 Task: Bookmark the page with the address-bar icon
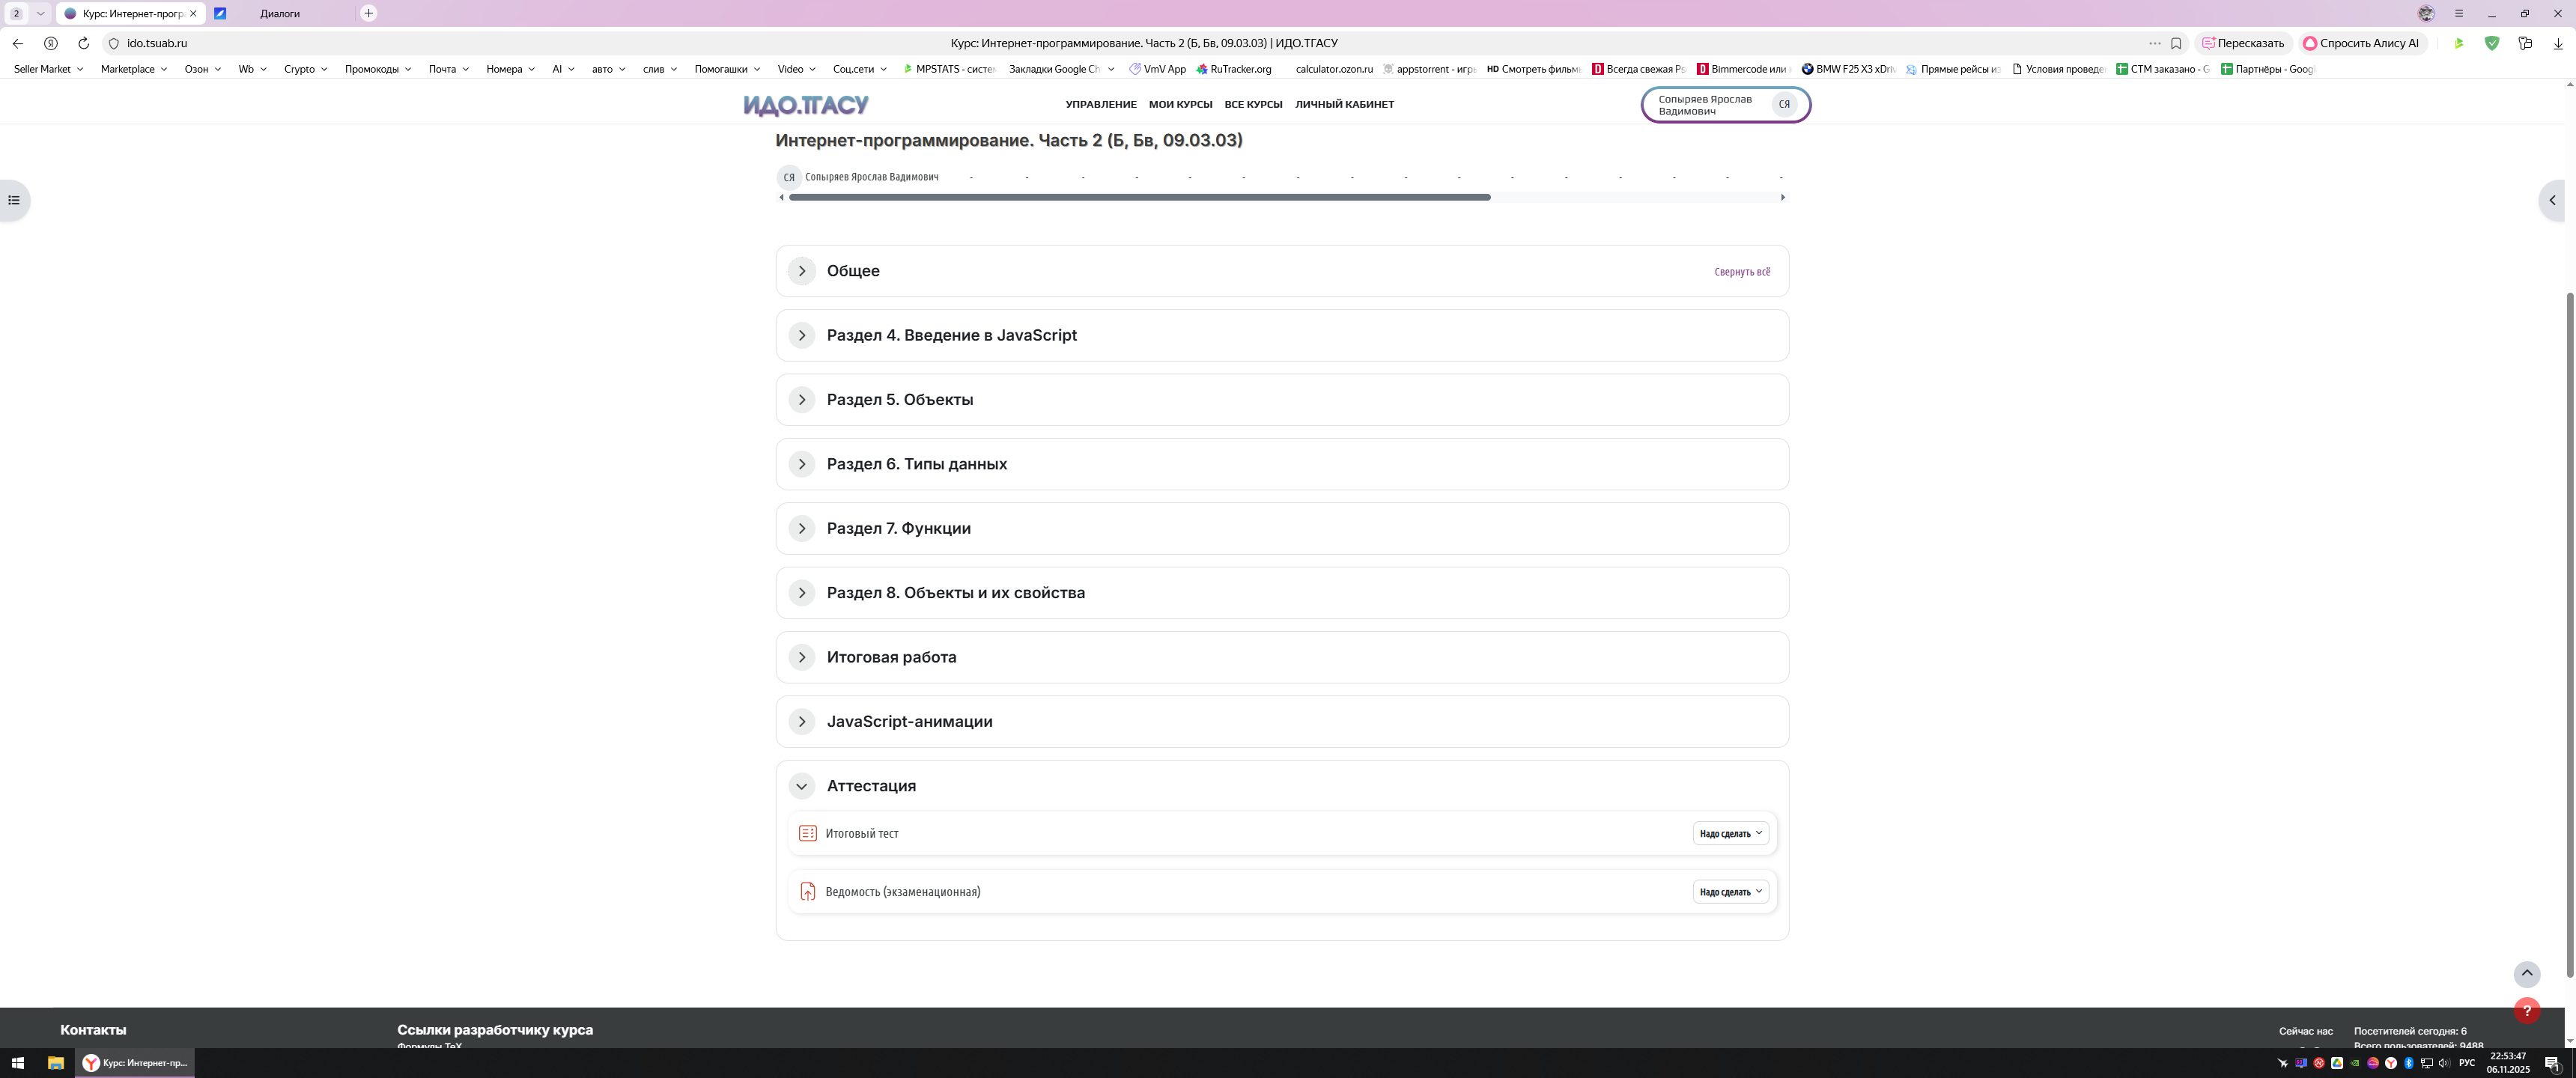click(2176, 43)
